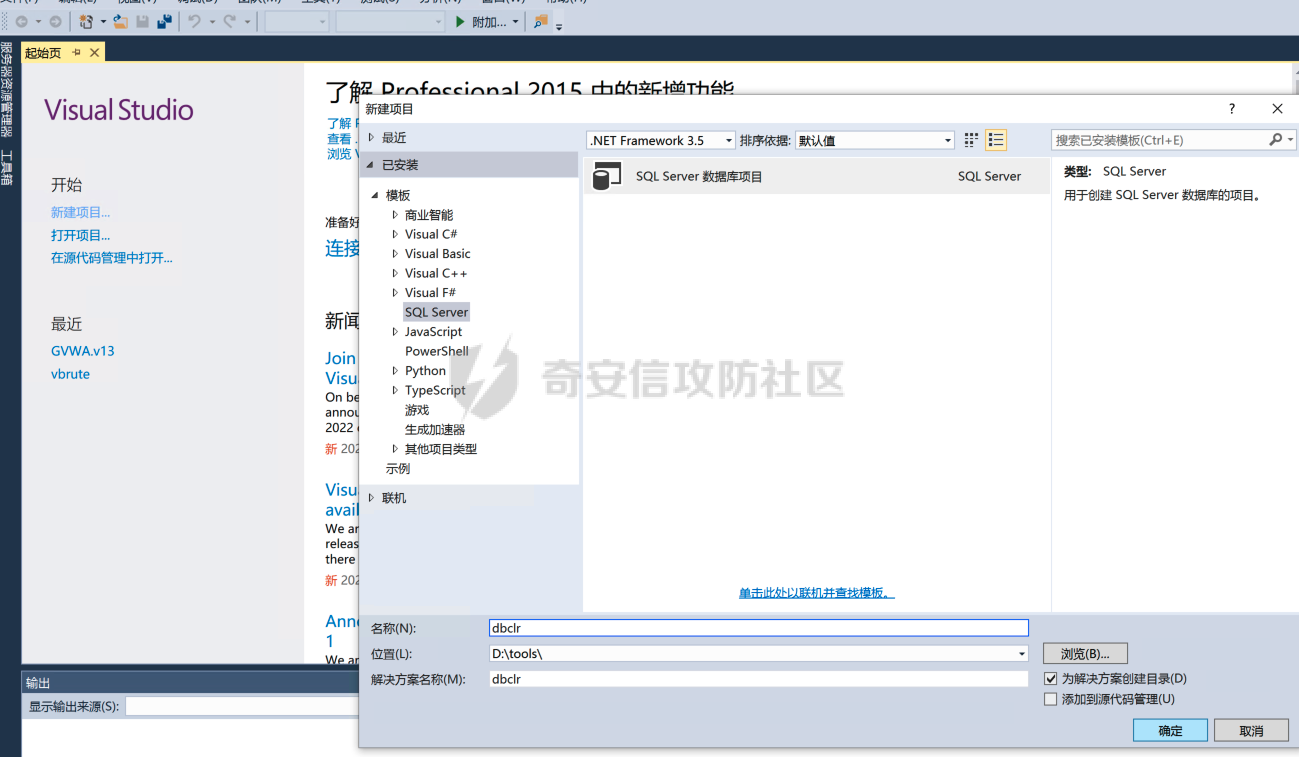Click the 单击此处以联机并查找模板 link
1299x757 pixels.
(x=816, y=593)
